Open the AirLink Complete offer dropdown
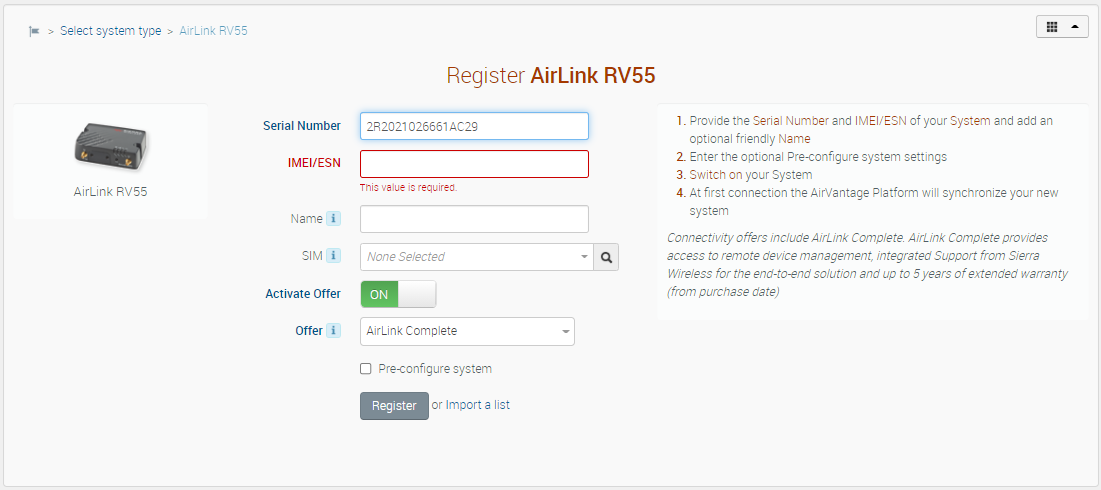The width and height of the screenshot is (1101, 490). pos(467,331)
